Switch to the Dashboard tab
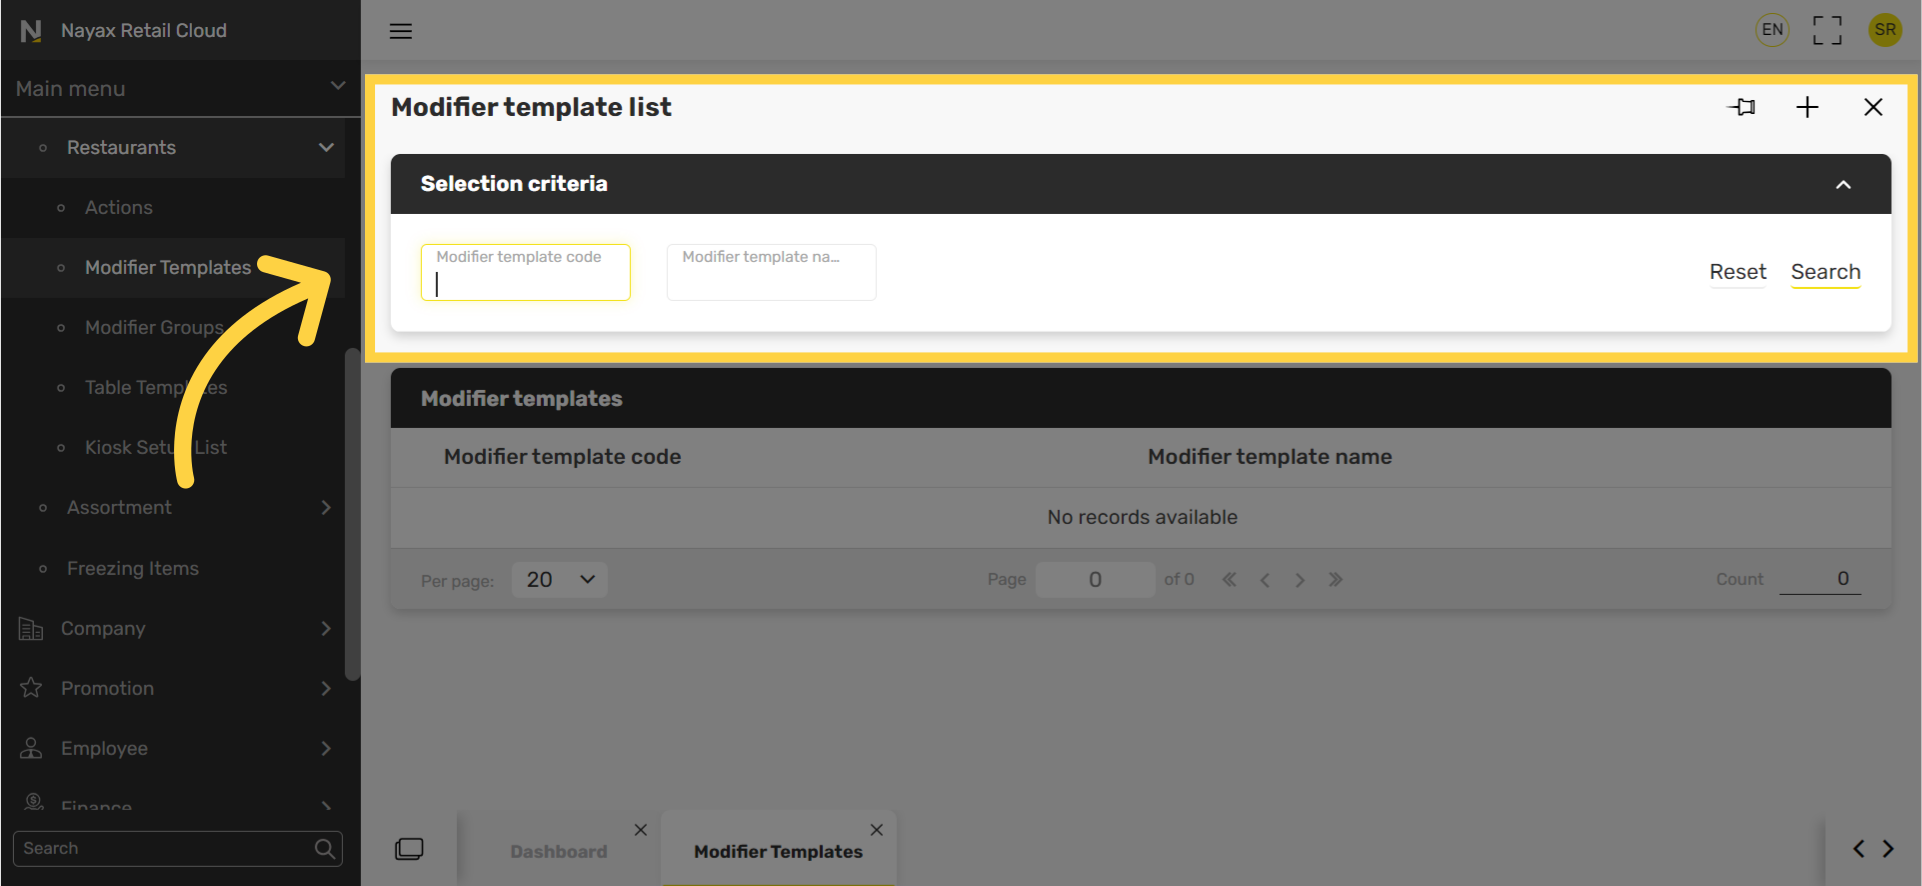Screen dimensions: 1922x886 coord(558,851)
